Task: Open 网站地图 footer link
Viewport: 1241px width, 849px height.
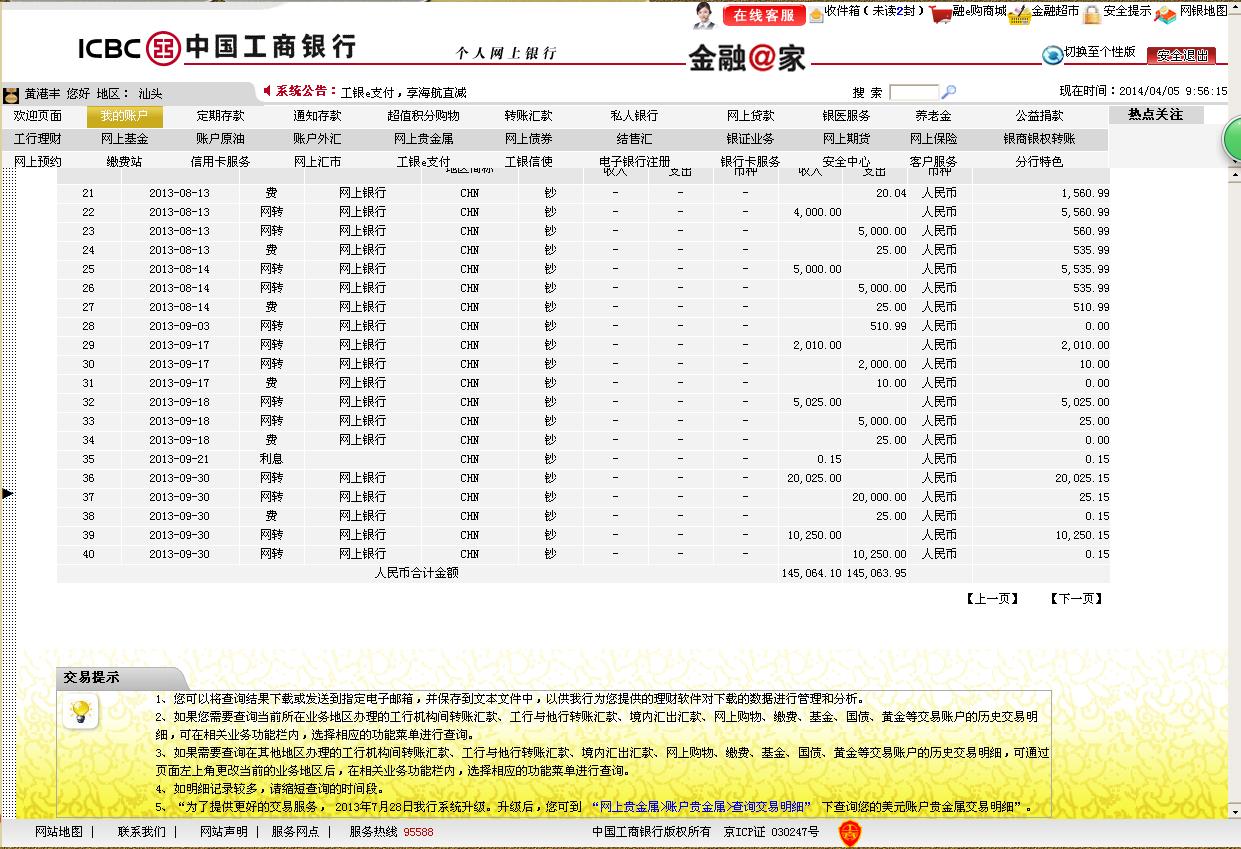Action: tap(59, 831)
